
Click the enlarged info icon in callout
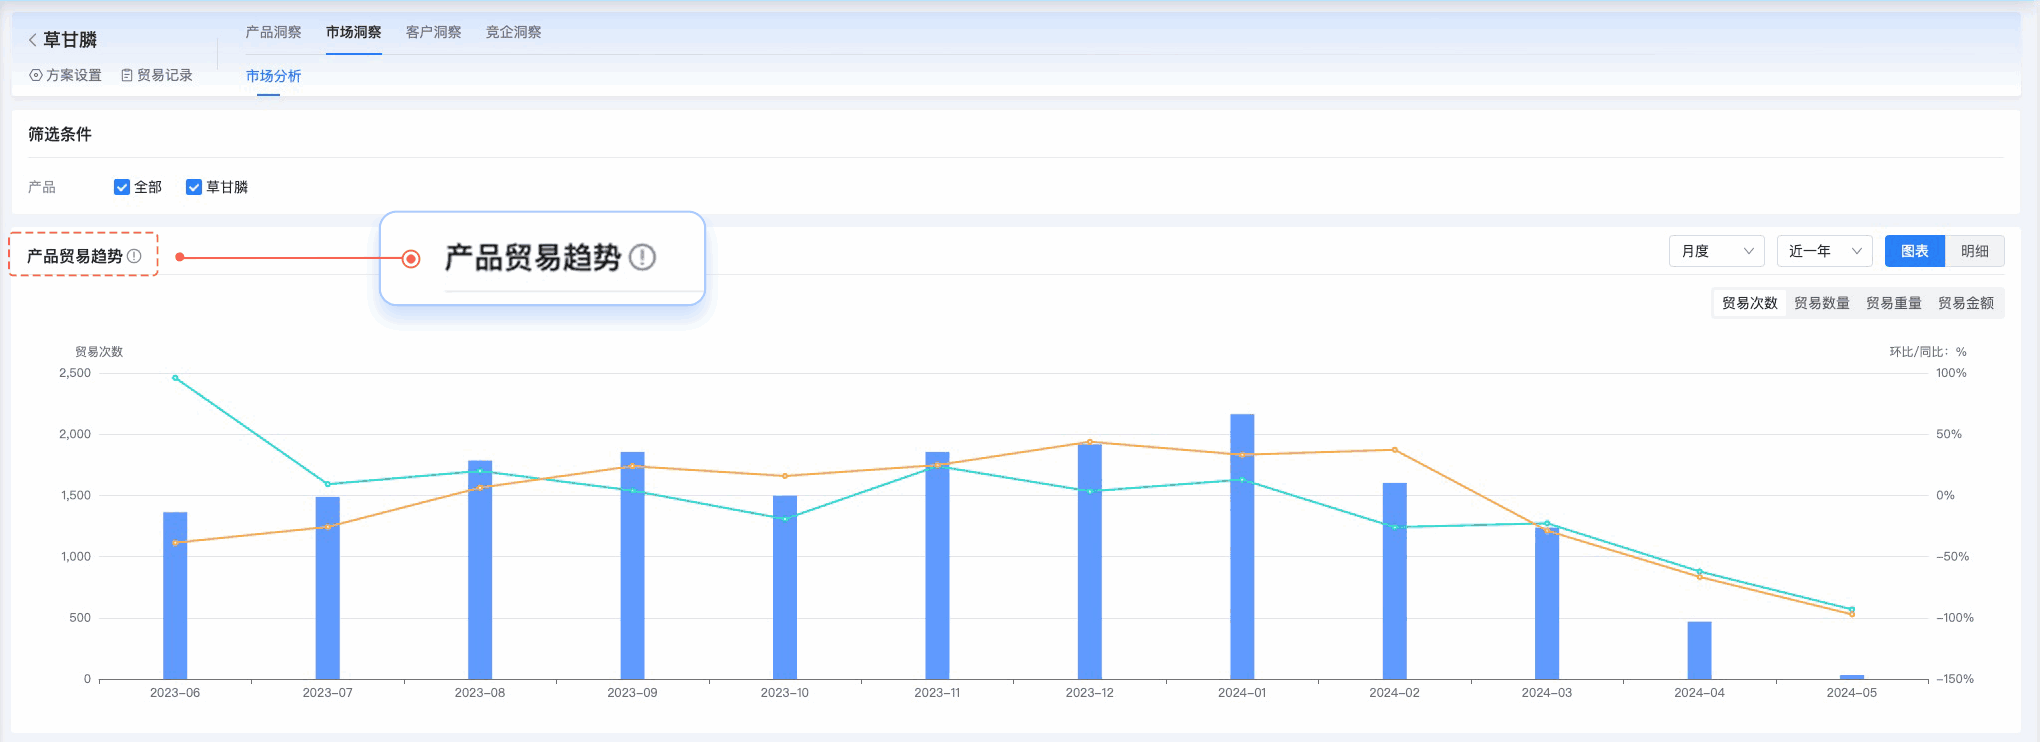pyautogui.click(x=642, y=258)
